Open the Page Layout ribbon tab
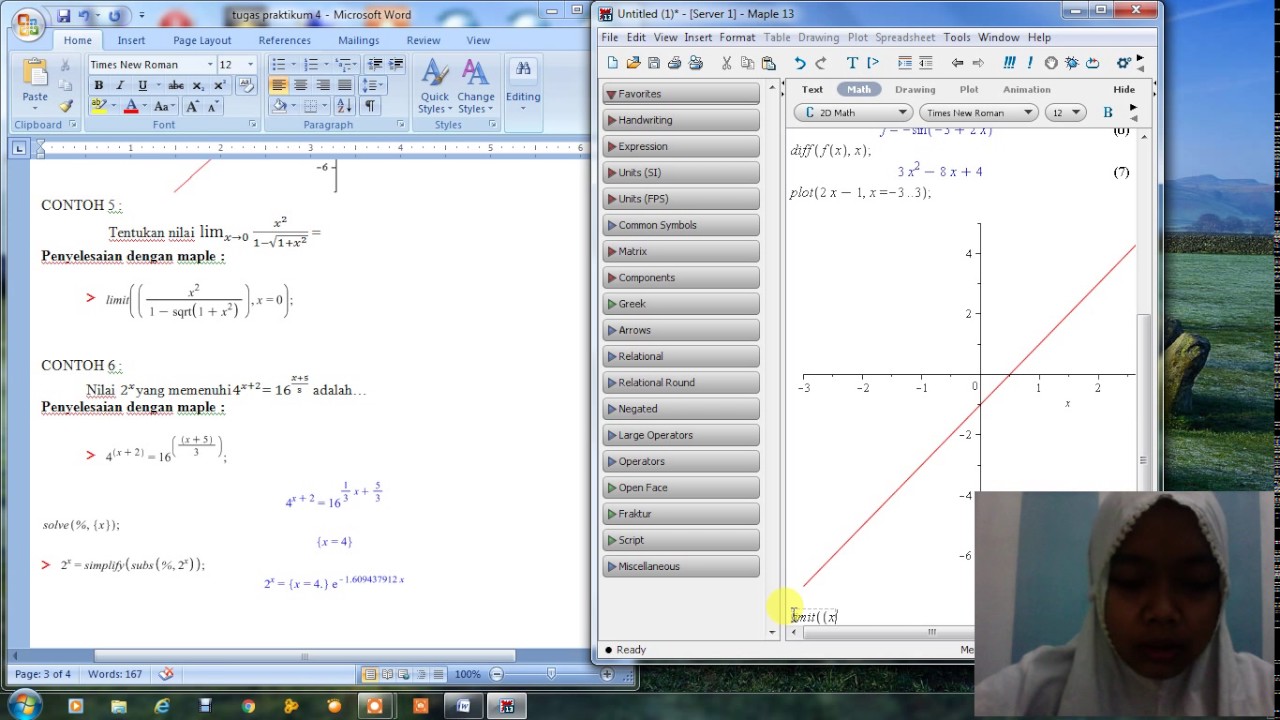The height and width of the screenshot is (720, 1280). tap(202, 40)
